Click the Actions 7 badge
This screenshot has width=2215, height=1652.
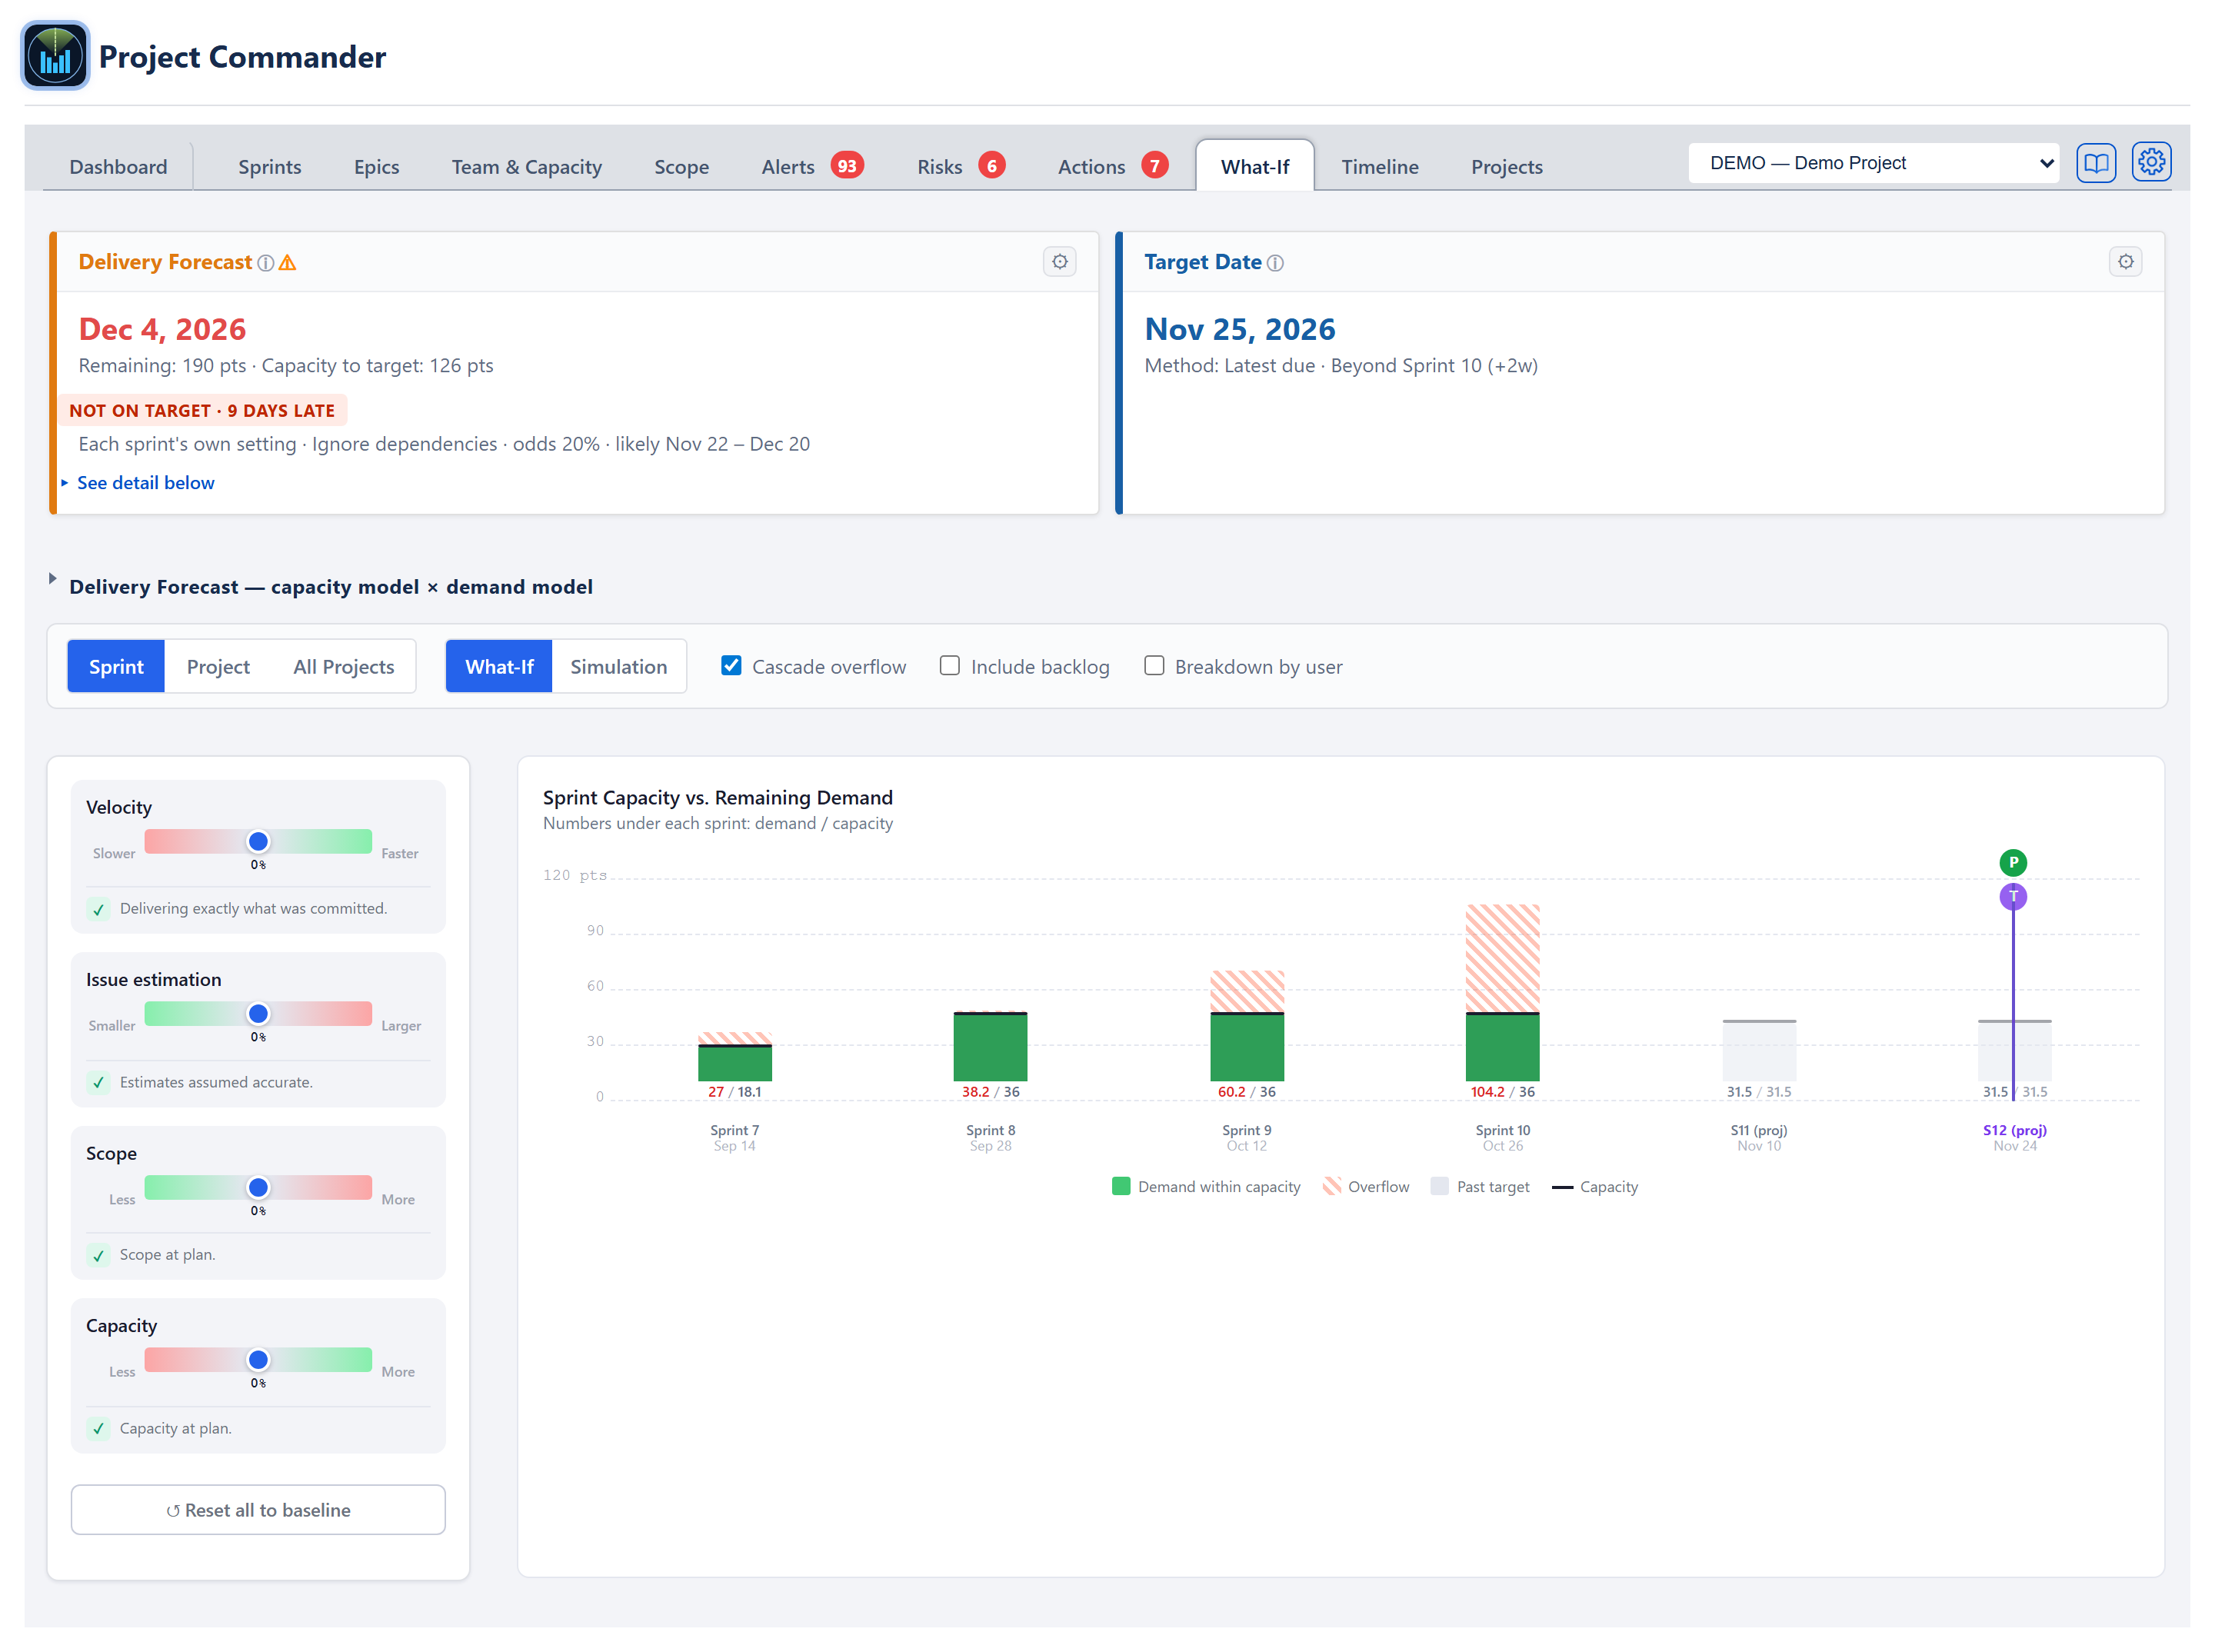(x=1154, y=166)
